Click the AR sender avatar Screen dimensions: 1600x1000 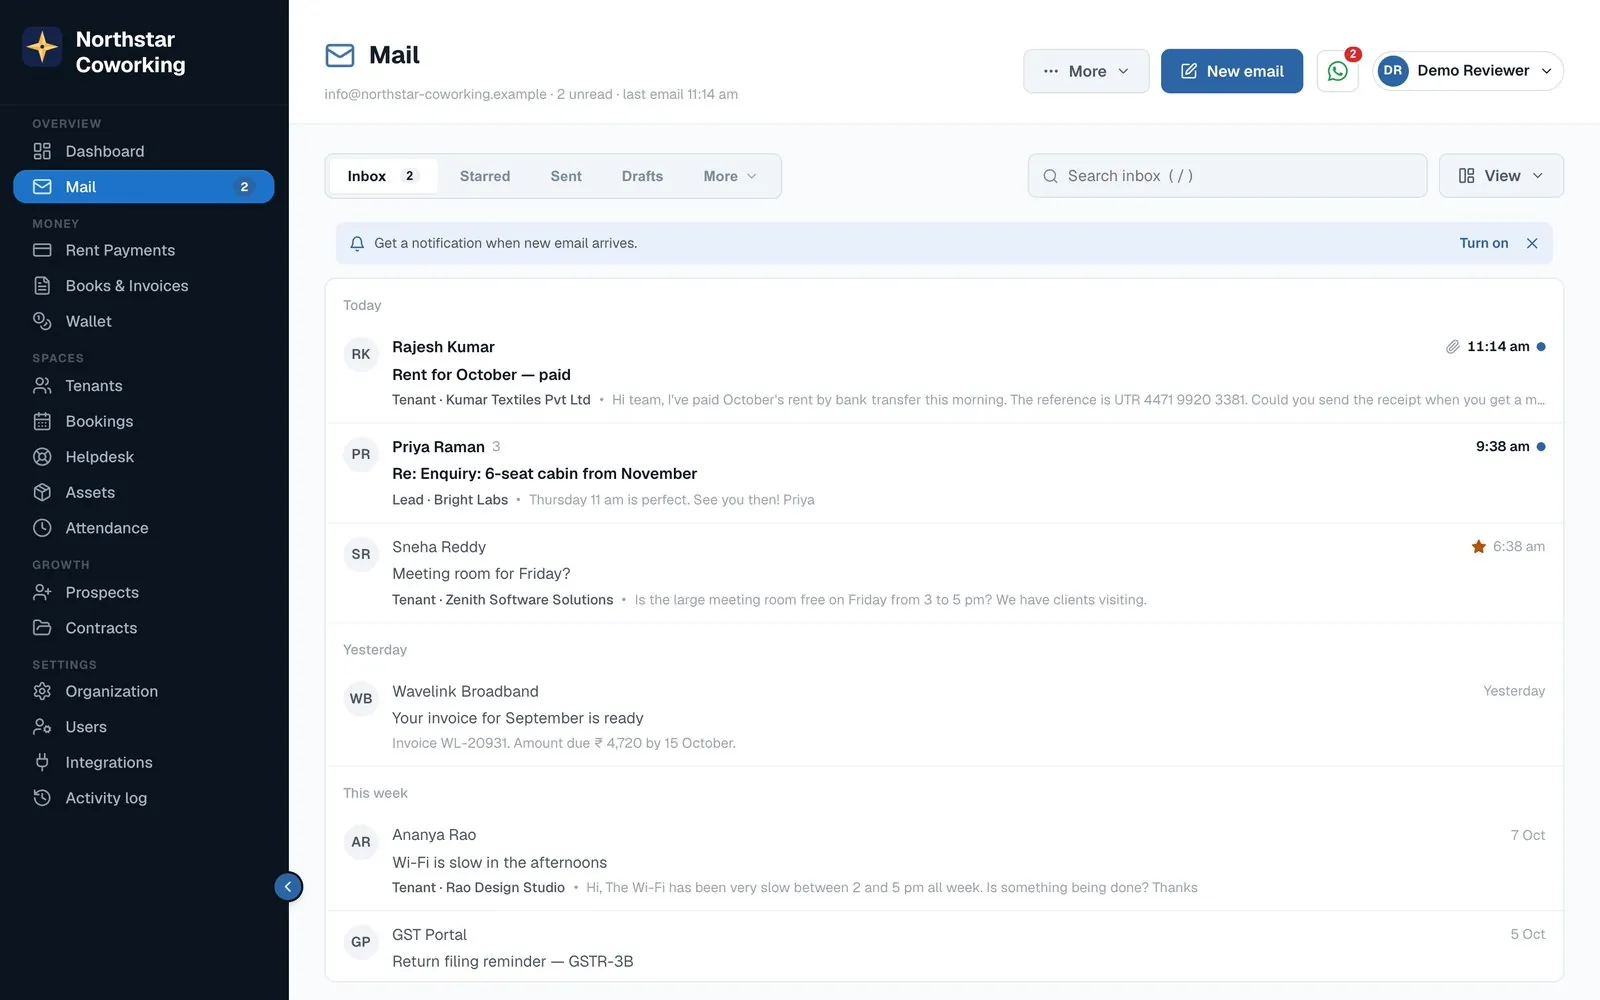361,842
